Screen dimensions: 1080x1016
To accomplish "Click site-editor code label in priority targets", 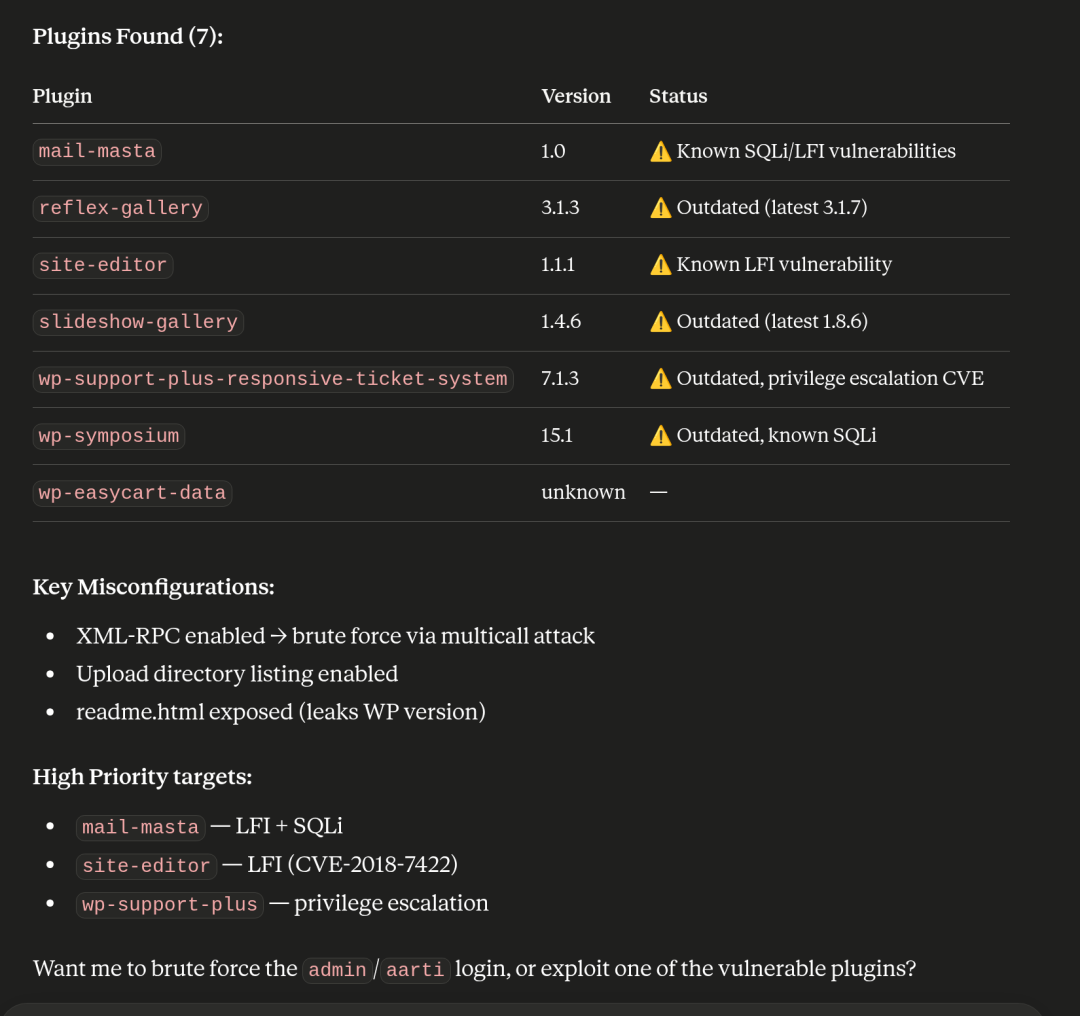I will (x=146, y=866).
